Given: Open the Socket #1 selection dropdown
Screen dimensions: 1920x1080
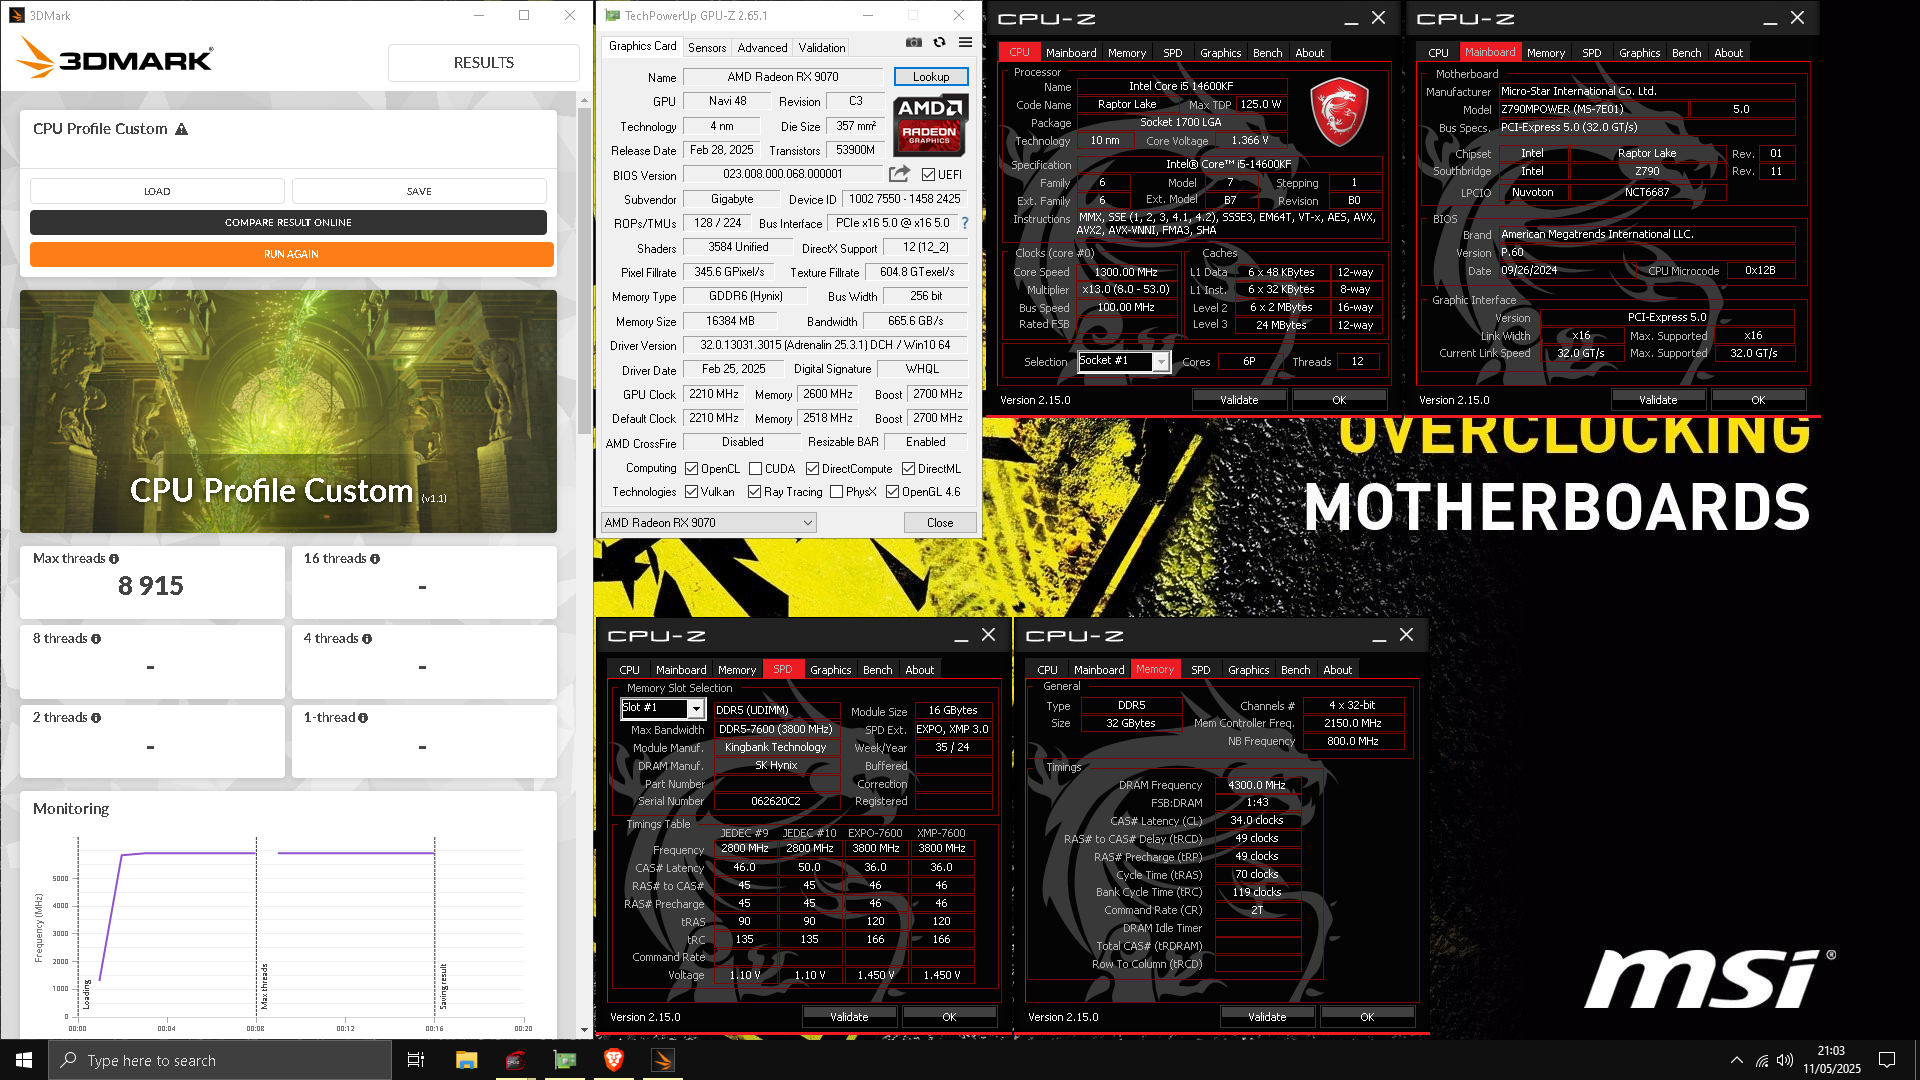Looking at the screenshot, I should (1124, 362).
